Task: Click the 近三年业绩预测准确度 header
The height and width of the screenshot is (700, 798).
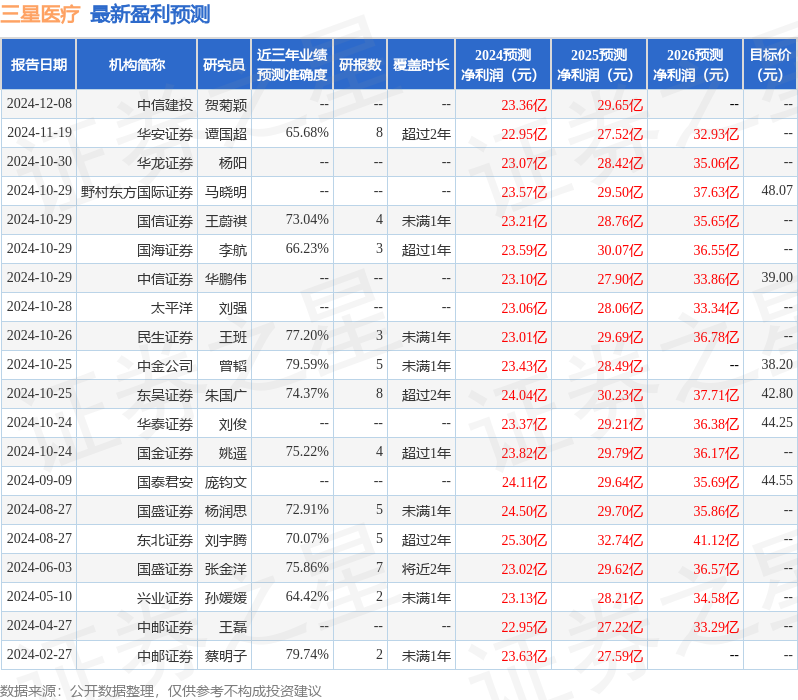Action: click(x=292, y=65)
